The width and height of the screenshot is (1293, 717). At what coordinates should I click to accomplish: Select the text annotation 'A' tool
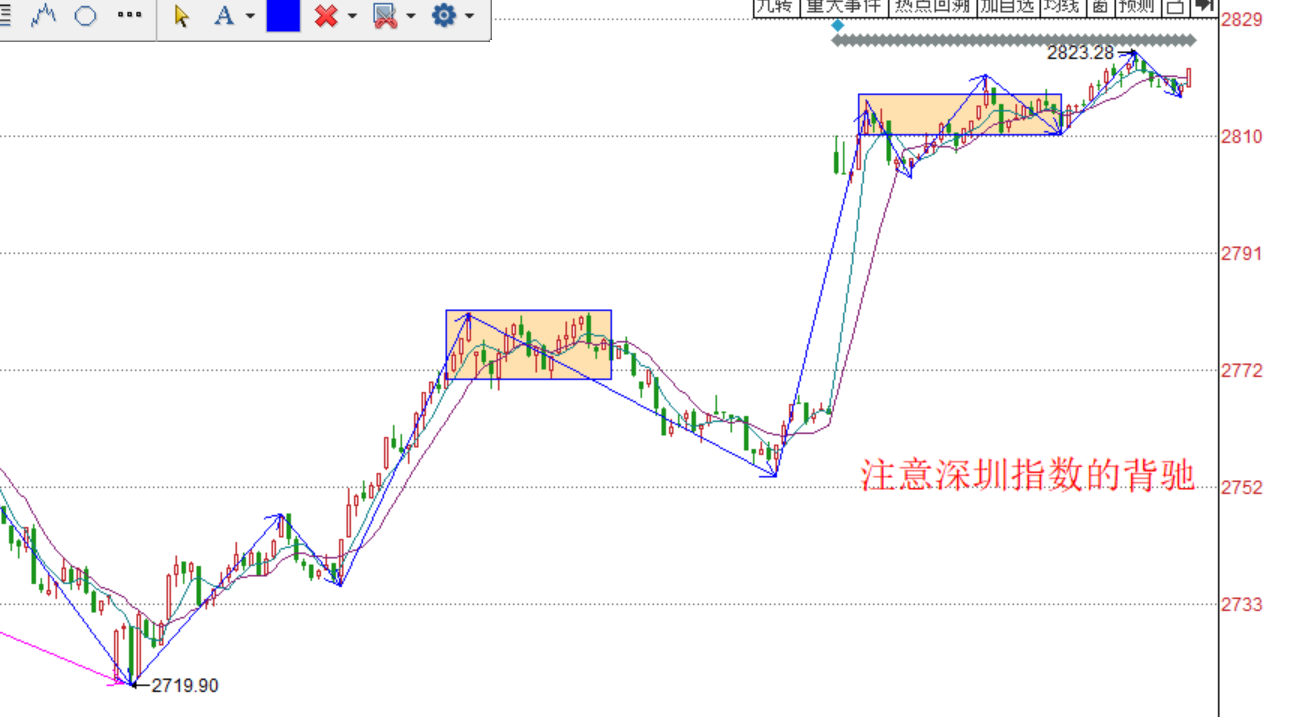click(224, 15)
